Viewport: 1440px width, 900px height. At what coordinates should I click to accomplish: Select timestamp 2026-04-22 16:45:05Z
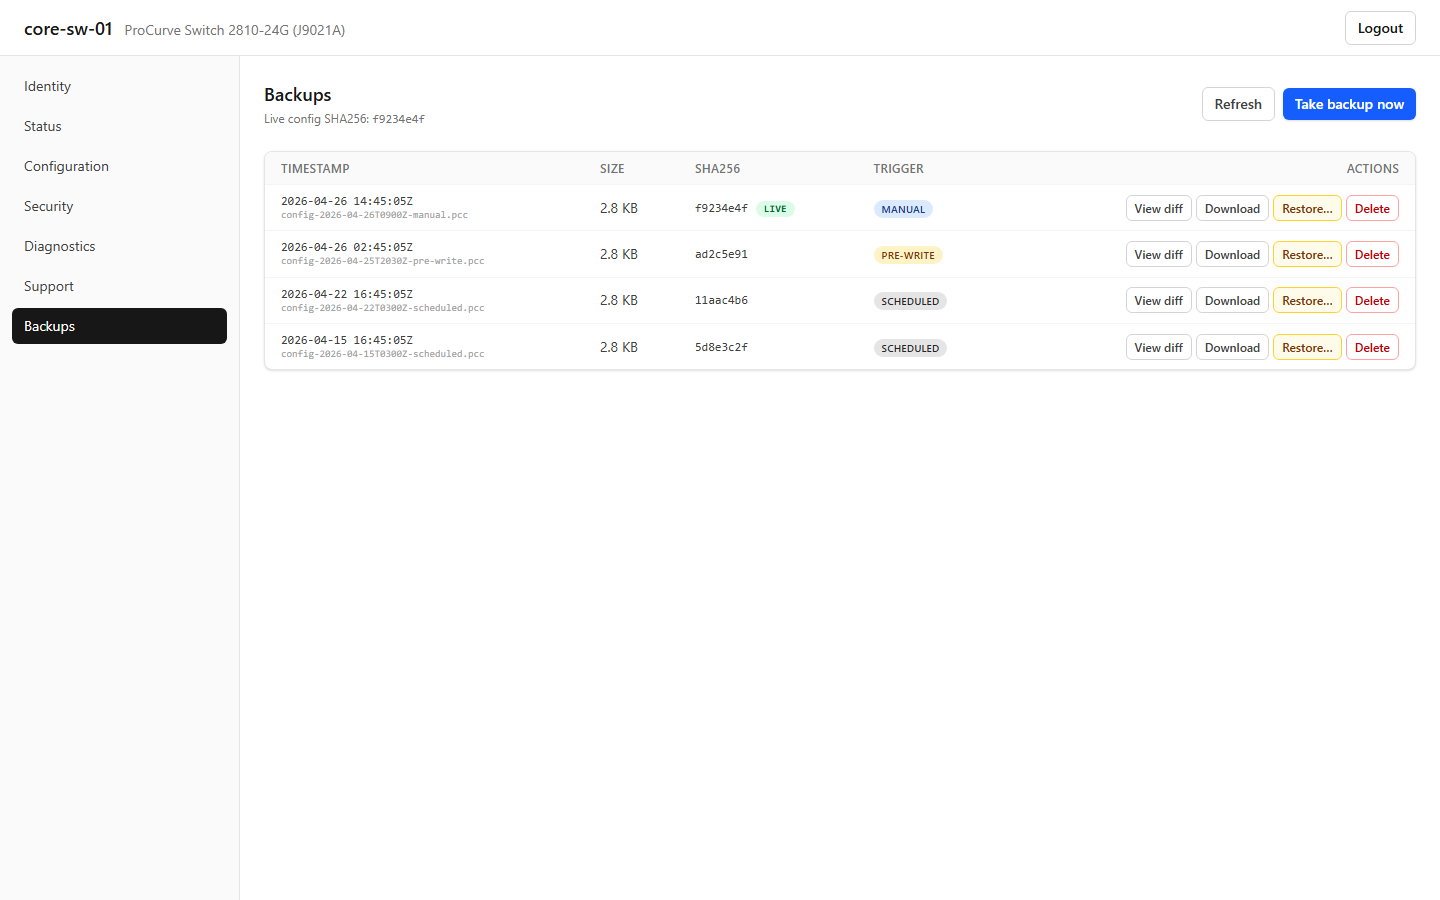pos(347,294)
